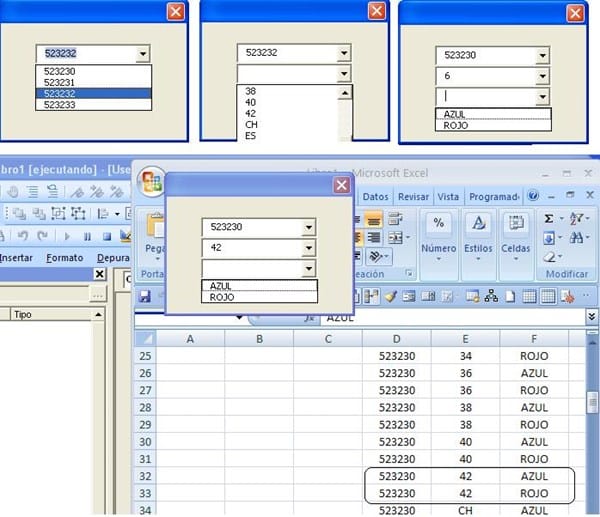This screenshot has width=600, height=517.
Task: Click the Excel sheet vertical scrollbar thumb
Action: point(593,402)
